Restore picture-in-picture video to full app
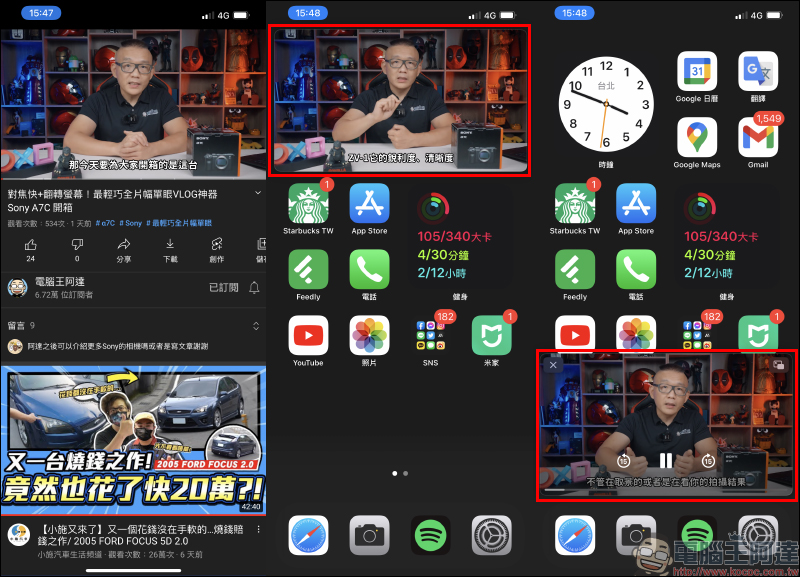This screenshot has height=577, width=800. point(779,364)
